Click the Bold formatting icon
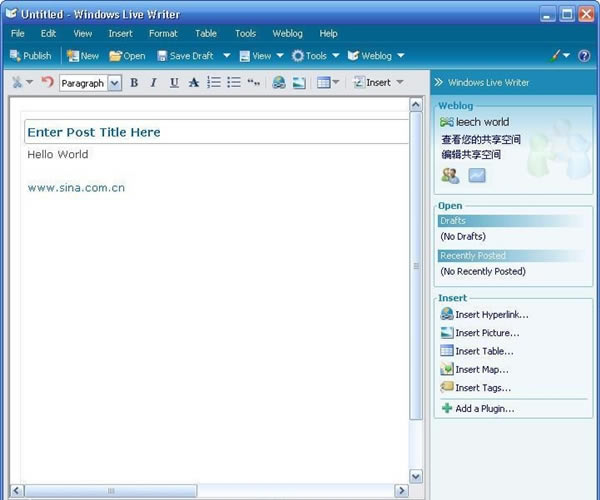 pos(134,83)
